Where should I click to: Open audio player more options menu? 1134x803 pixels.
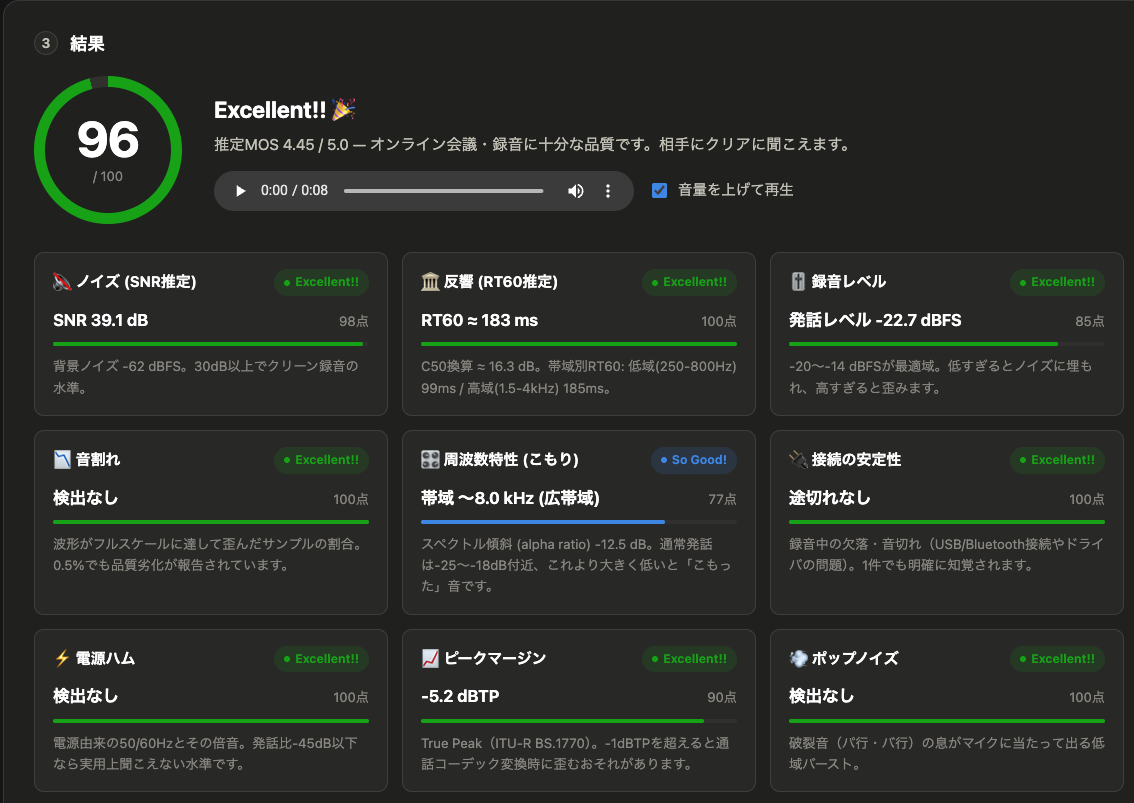(x=608, y=191)
